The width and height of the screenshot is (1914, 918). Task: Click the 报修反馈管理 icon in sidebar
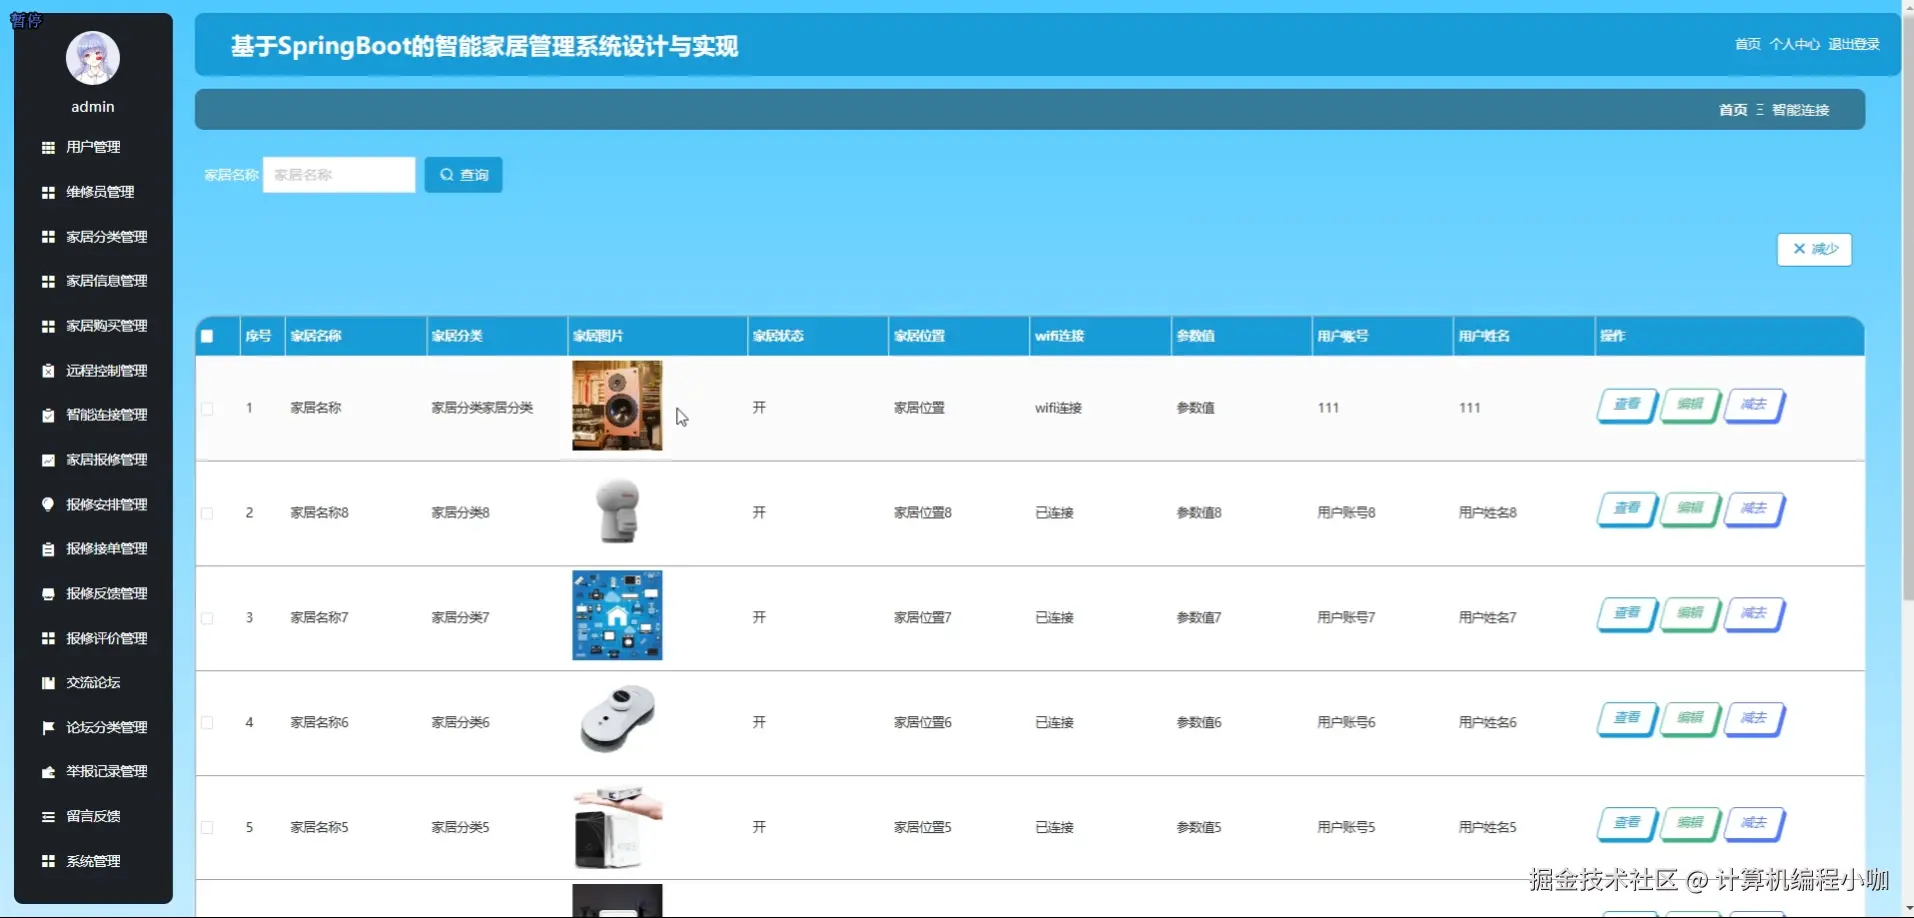click(x=48, y=594)
